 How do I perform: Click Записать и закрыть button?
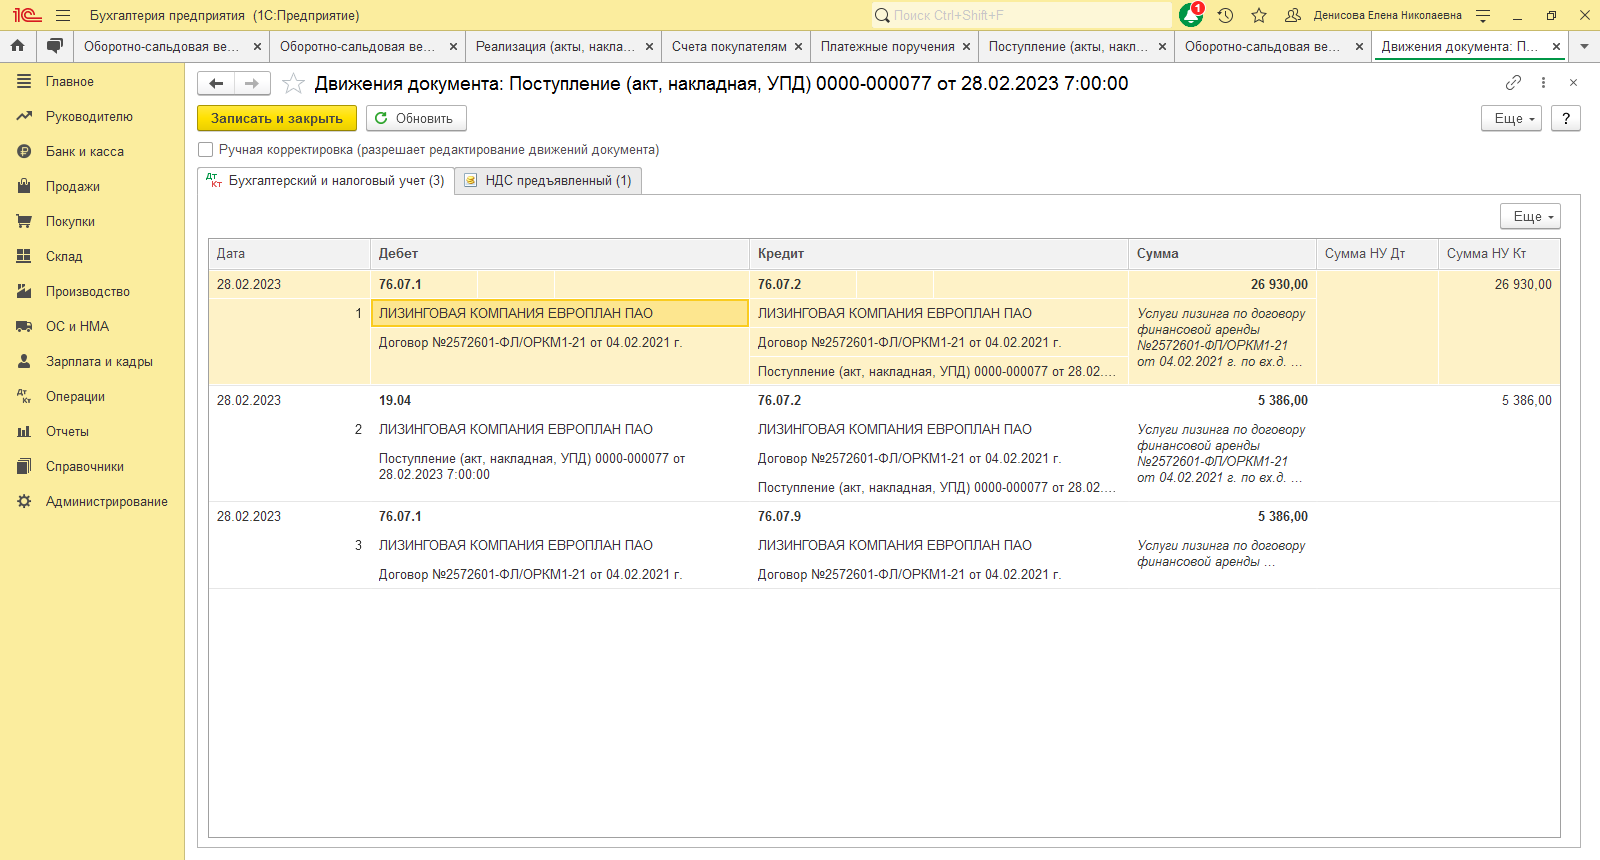coord(276,118)
